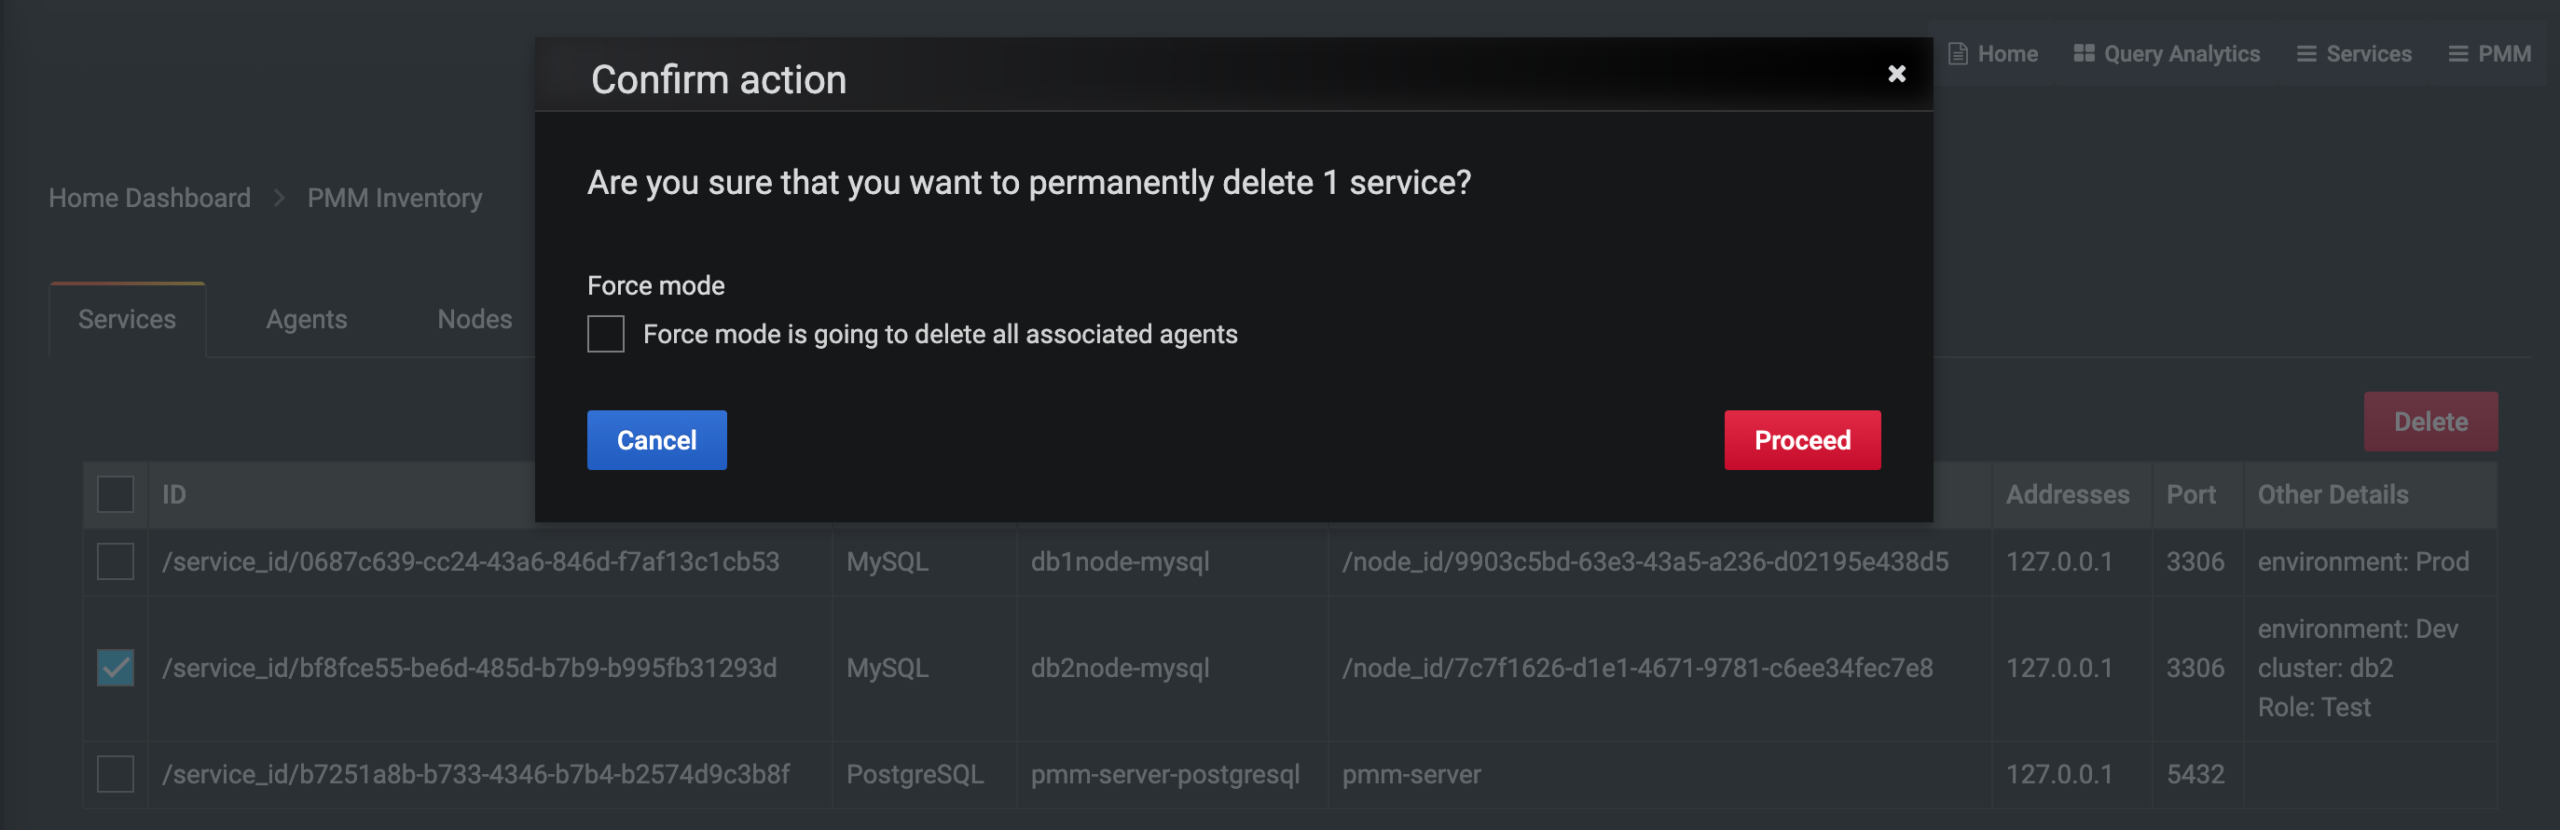The height and width of the screenshot is (830, 2560).
Task: Click the Query Analytics grid icon
Action: coord(2083,54)
